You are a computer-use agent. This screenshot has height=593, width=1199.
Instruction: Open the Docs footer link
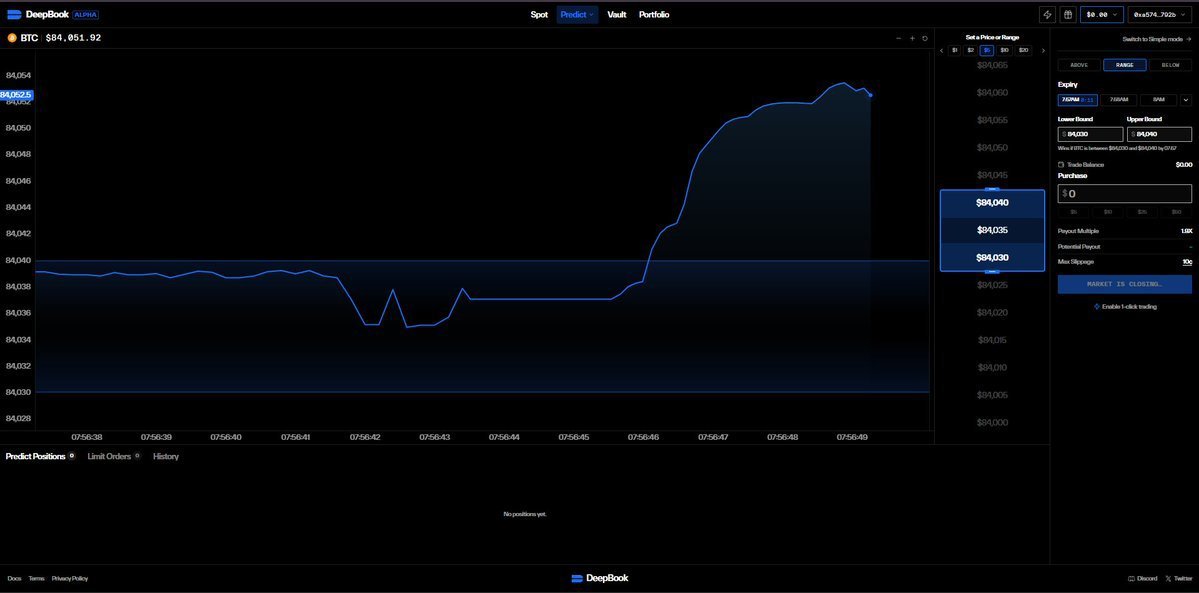(x=15, y=578)
